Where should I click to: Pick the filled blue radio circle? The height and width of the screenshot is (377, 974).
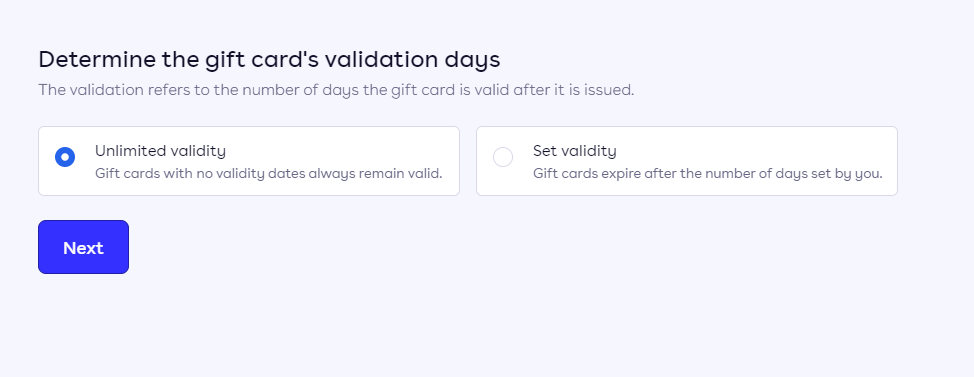pyautogui.click(x=65, y=157)
